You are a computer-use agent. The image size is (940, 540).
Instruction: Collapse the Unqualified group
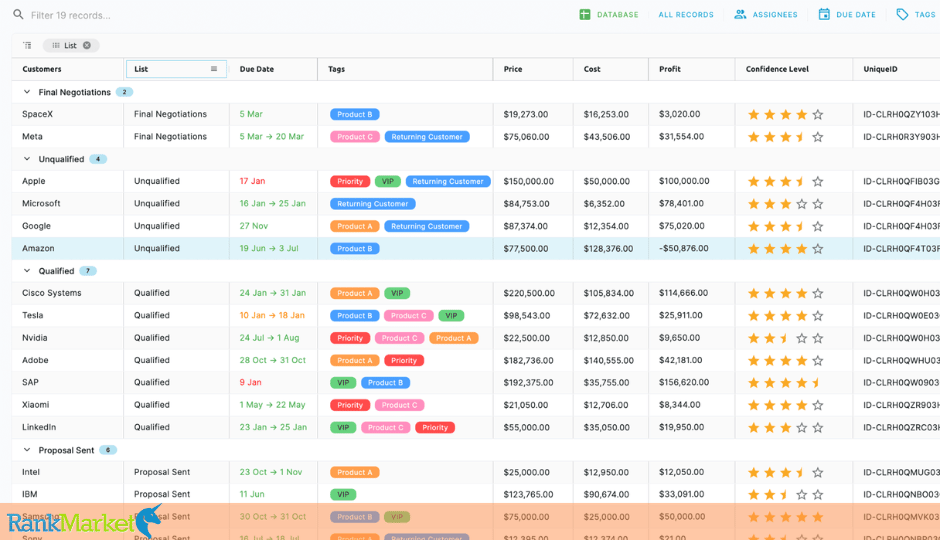click(x=26, y=159)
